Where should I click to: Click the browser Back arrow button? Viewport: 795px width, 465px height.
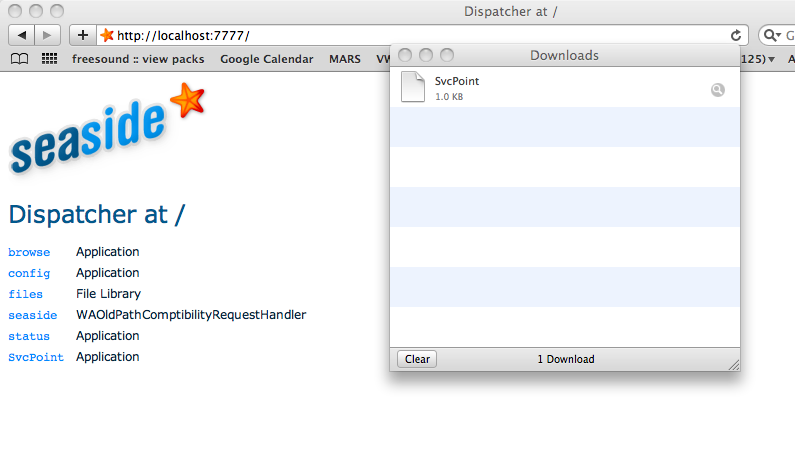(x=22, y=35)
